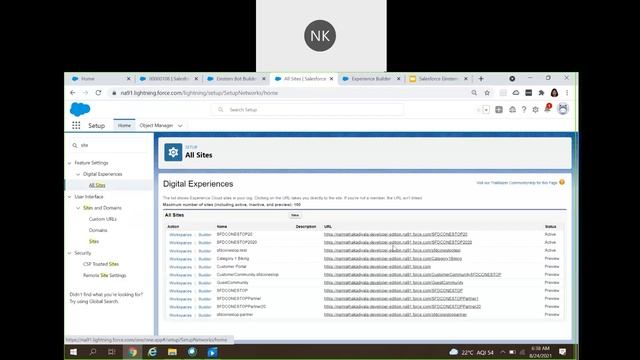Open Sites under Sites and Domains

[x=94, y=242]
